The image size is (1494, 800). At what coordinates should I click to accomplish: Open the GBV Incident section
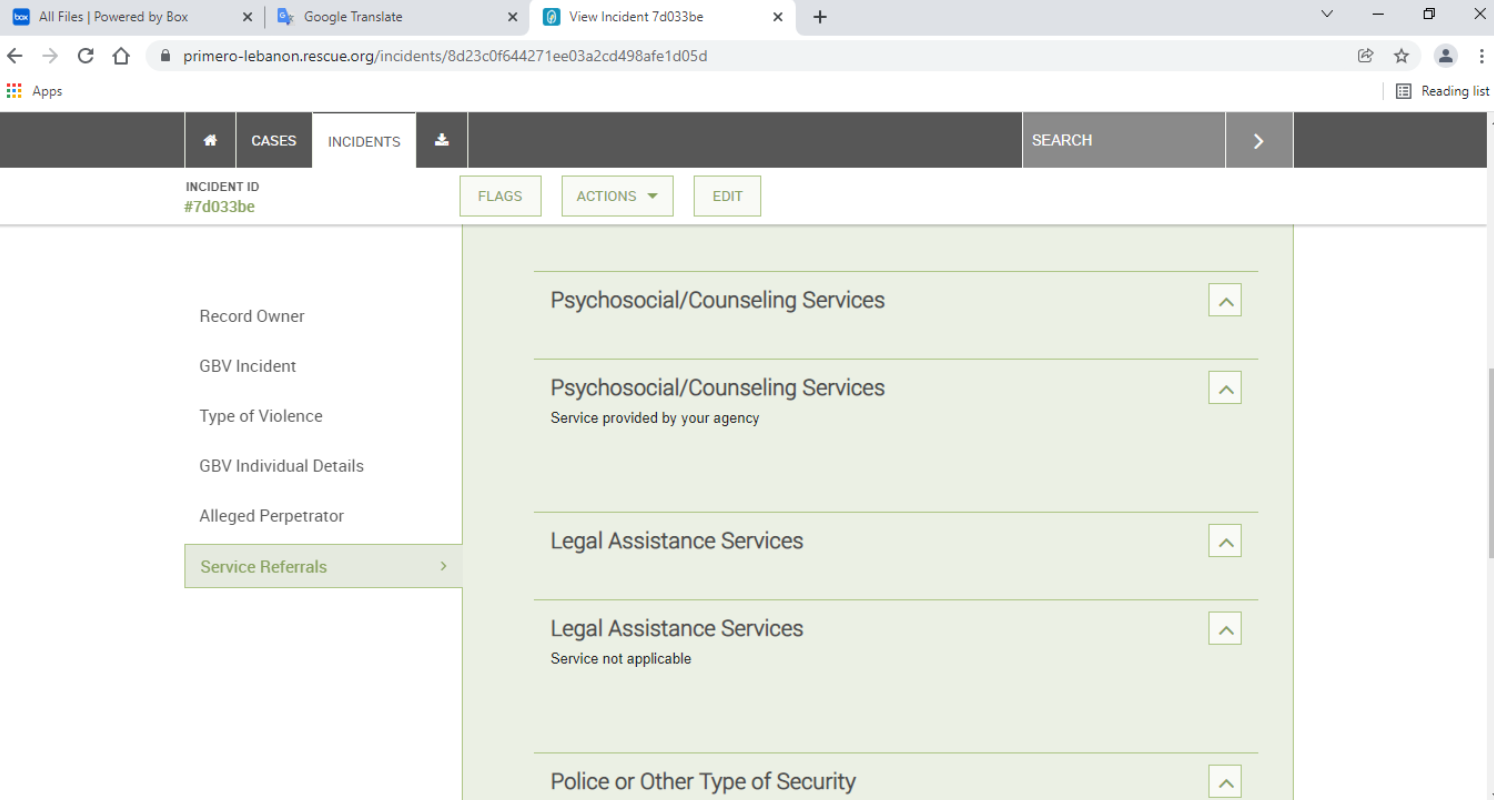coord(248,366)
